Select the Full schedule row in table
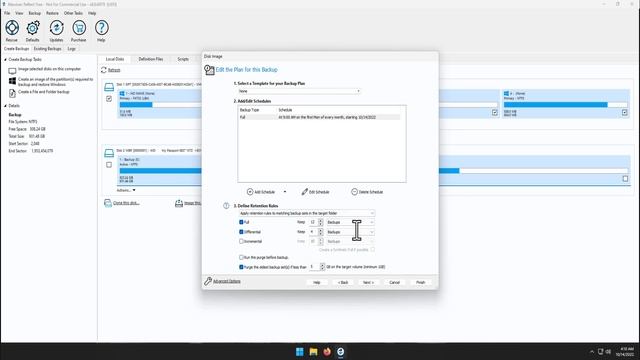The width and height of the screenshot is (640, 360). pos(320,117)
